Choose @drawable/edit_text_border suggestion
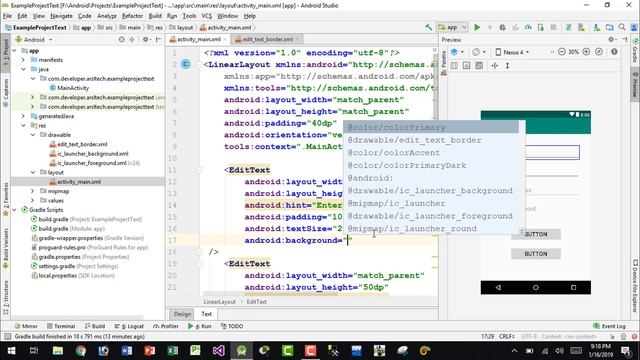The width and height of the screenshot is (640, 360). point(431,140)
